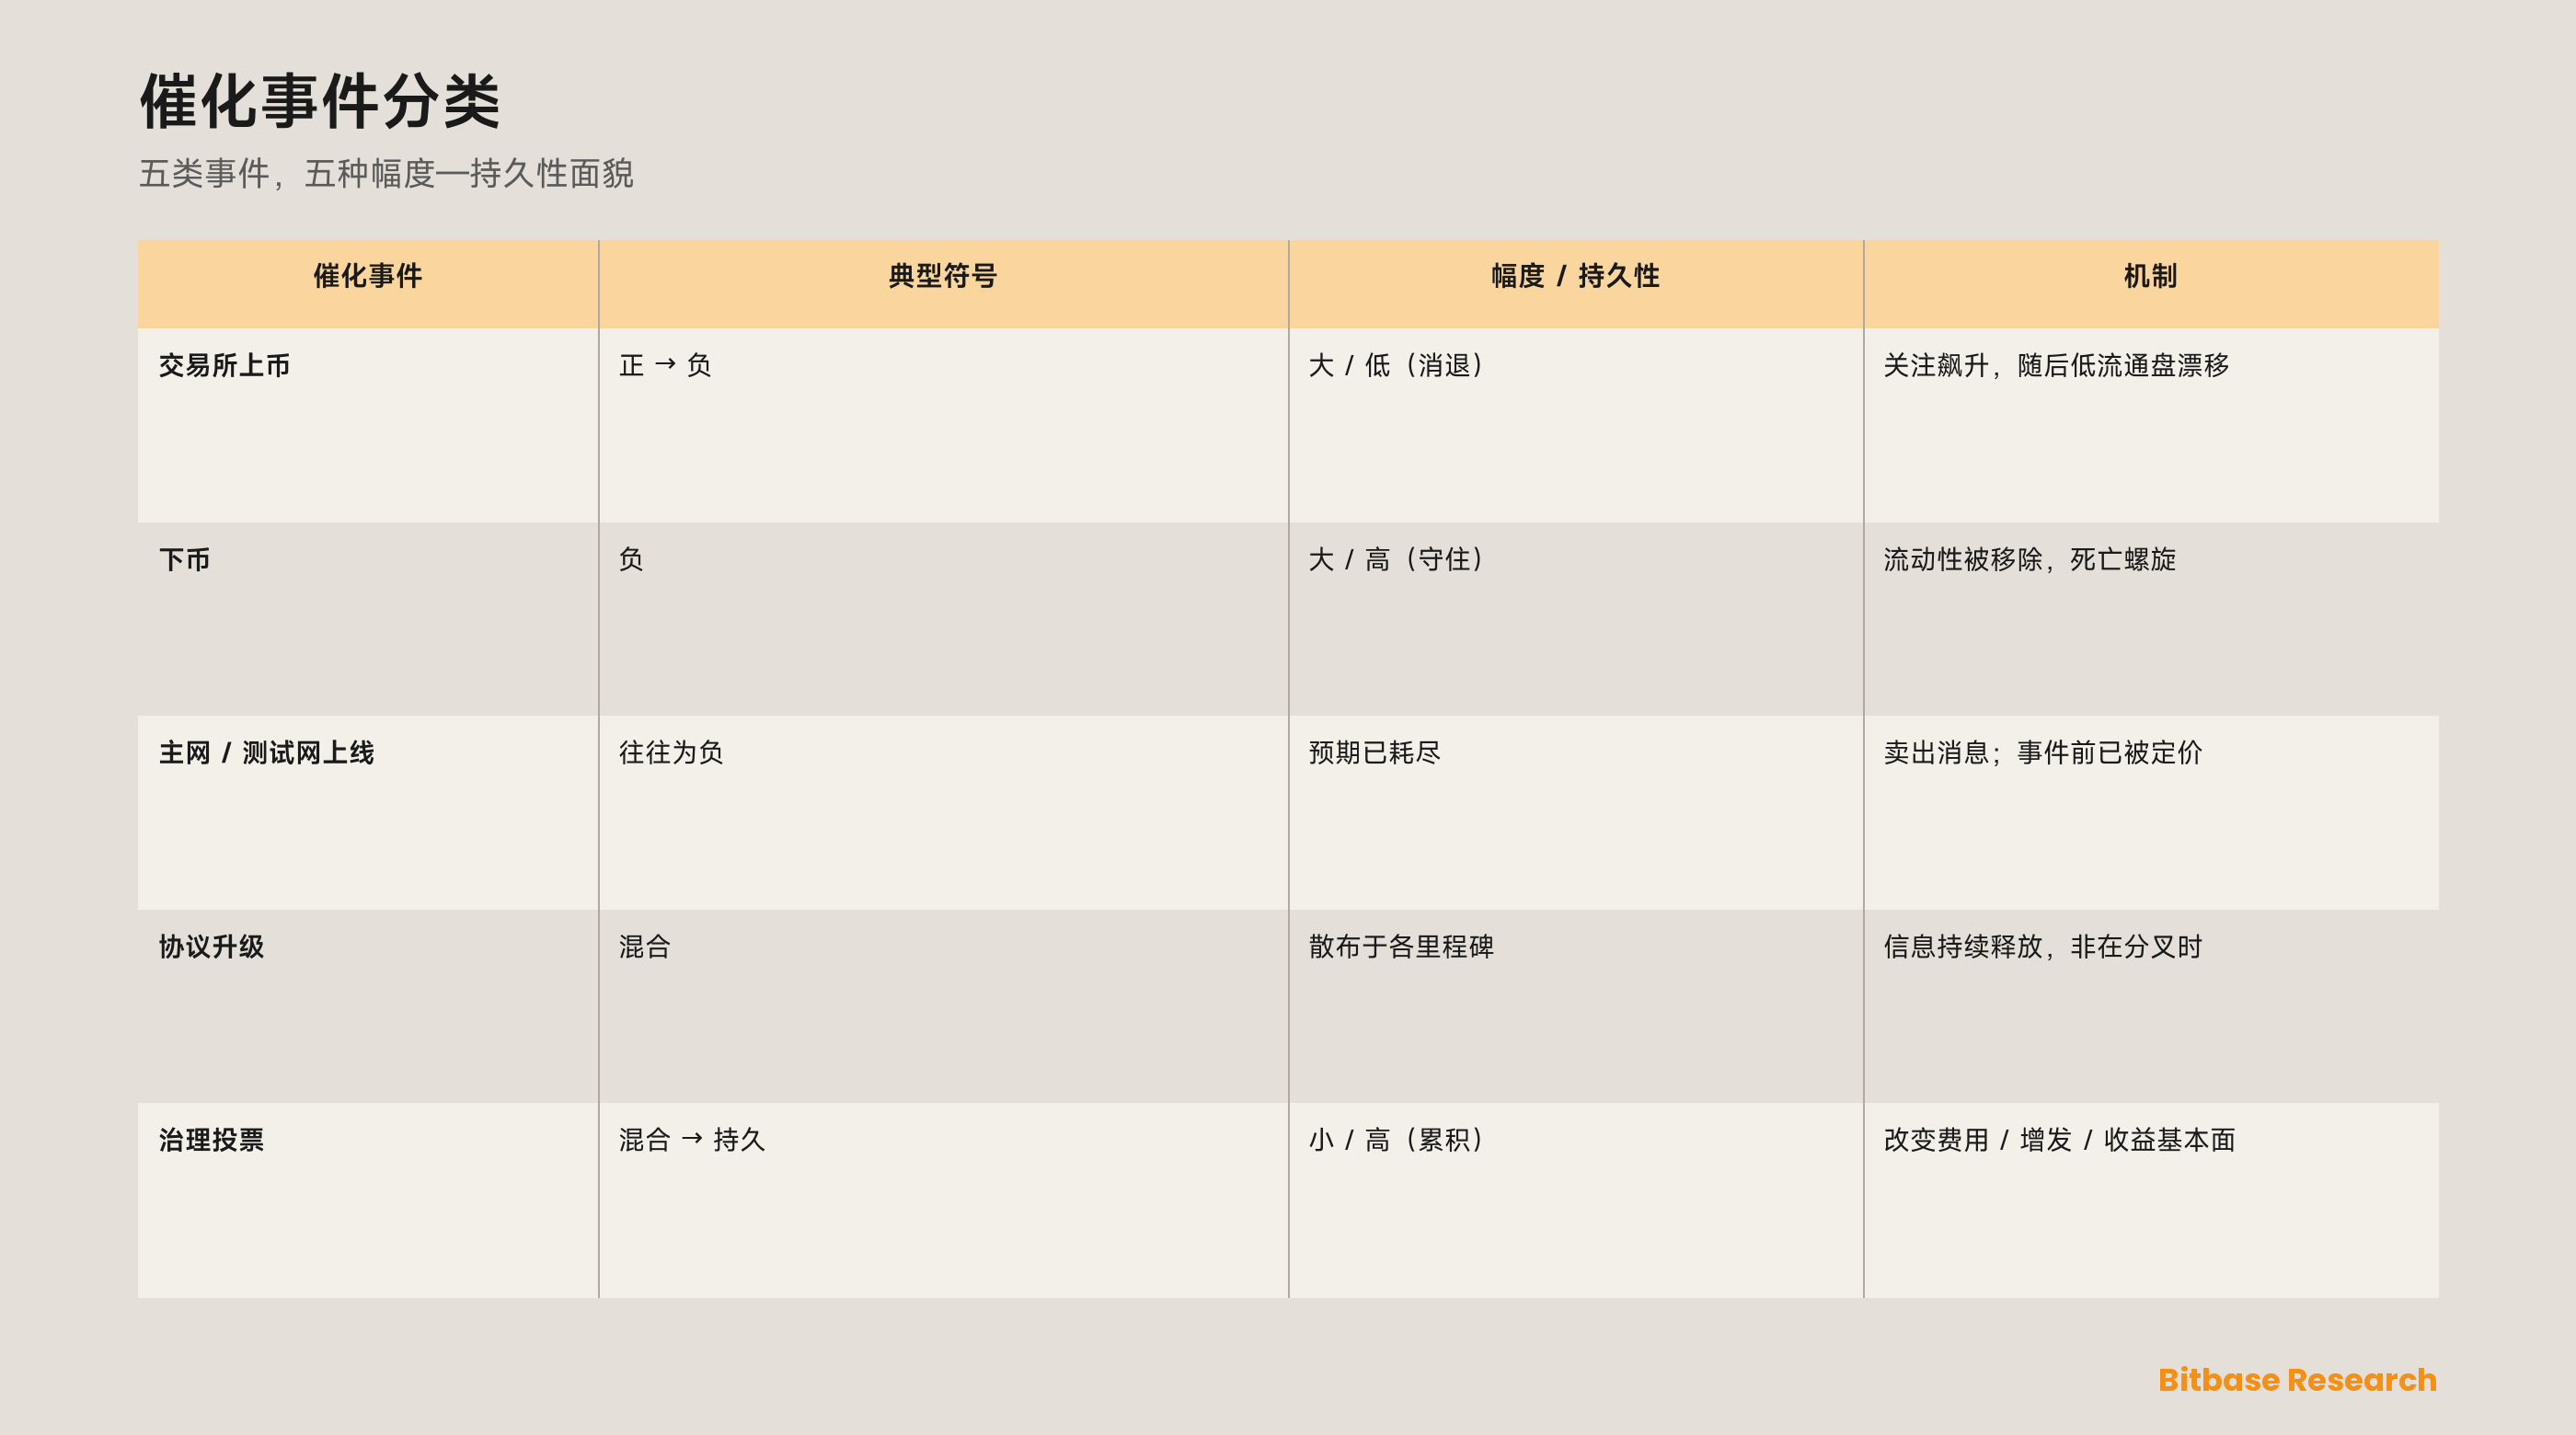Select the row label 协议升级
The width and height of the screenshot is (2576, 1435).
pos(212,947)
